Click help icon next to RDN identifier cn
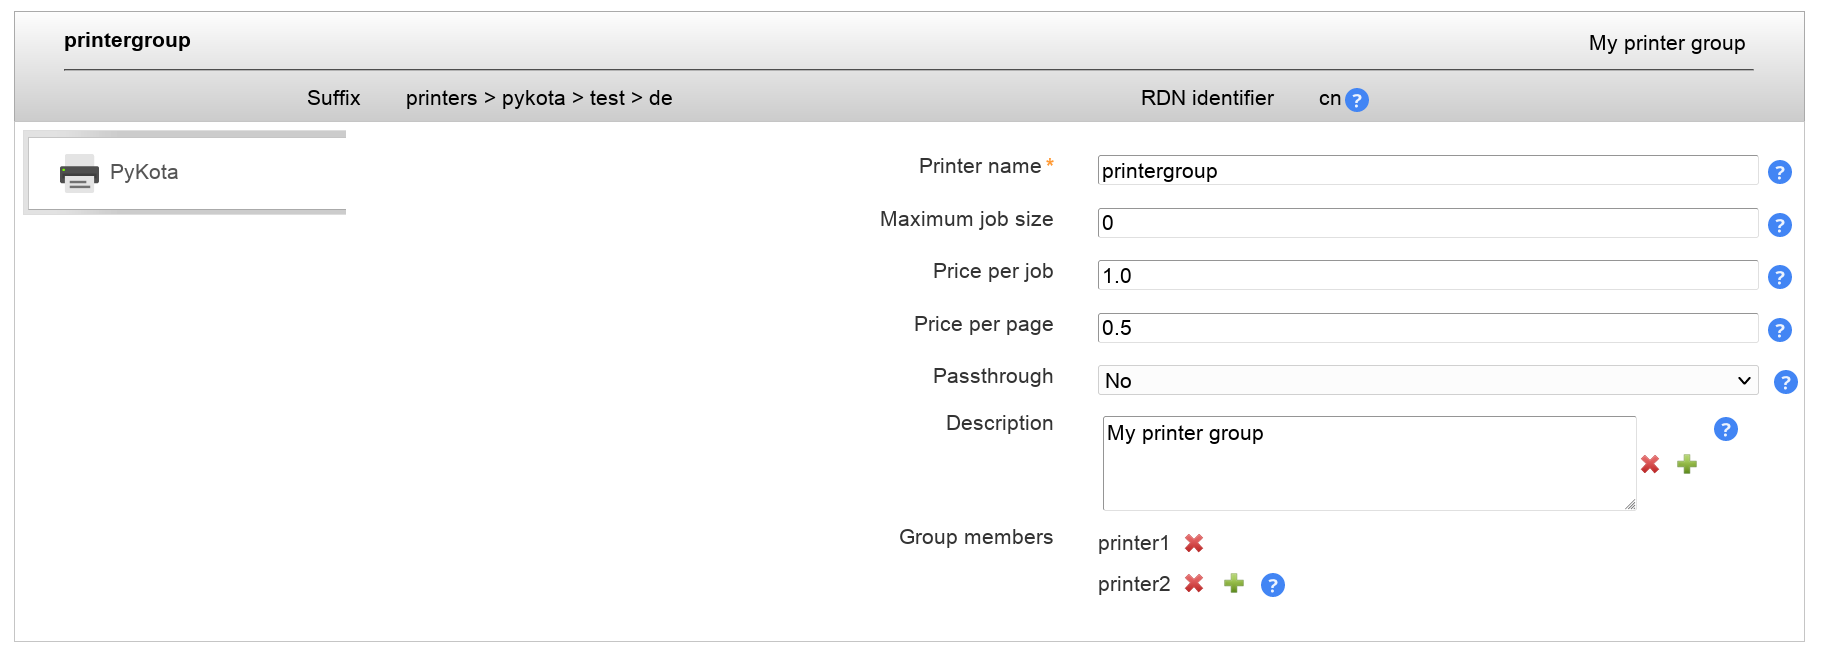Screen dimensions: 1832x657 click(1356, 100)
